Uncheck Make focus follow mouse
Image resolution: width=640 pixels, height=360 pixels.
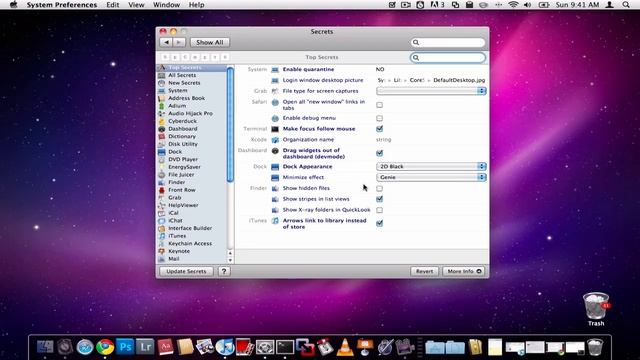pos(380,129)
